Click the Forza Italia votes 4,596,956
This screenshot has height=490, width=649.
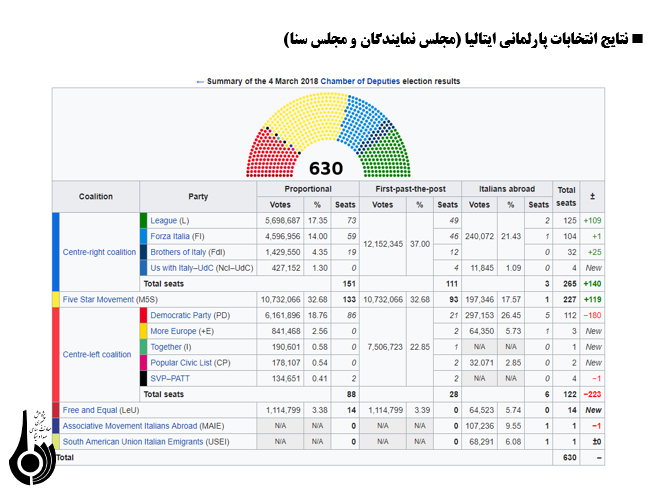283,236
